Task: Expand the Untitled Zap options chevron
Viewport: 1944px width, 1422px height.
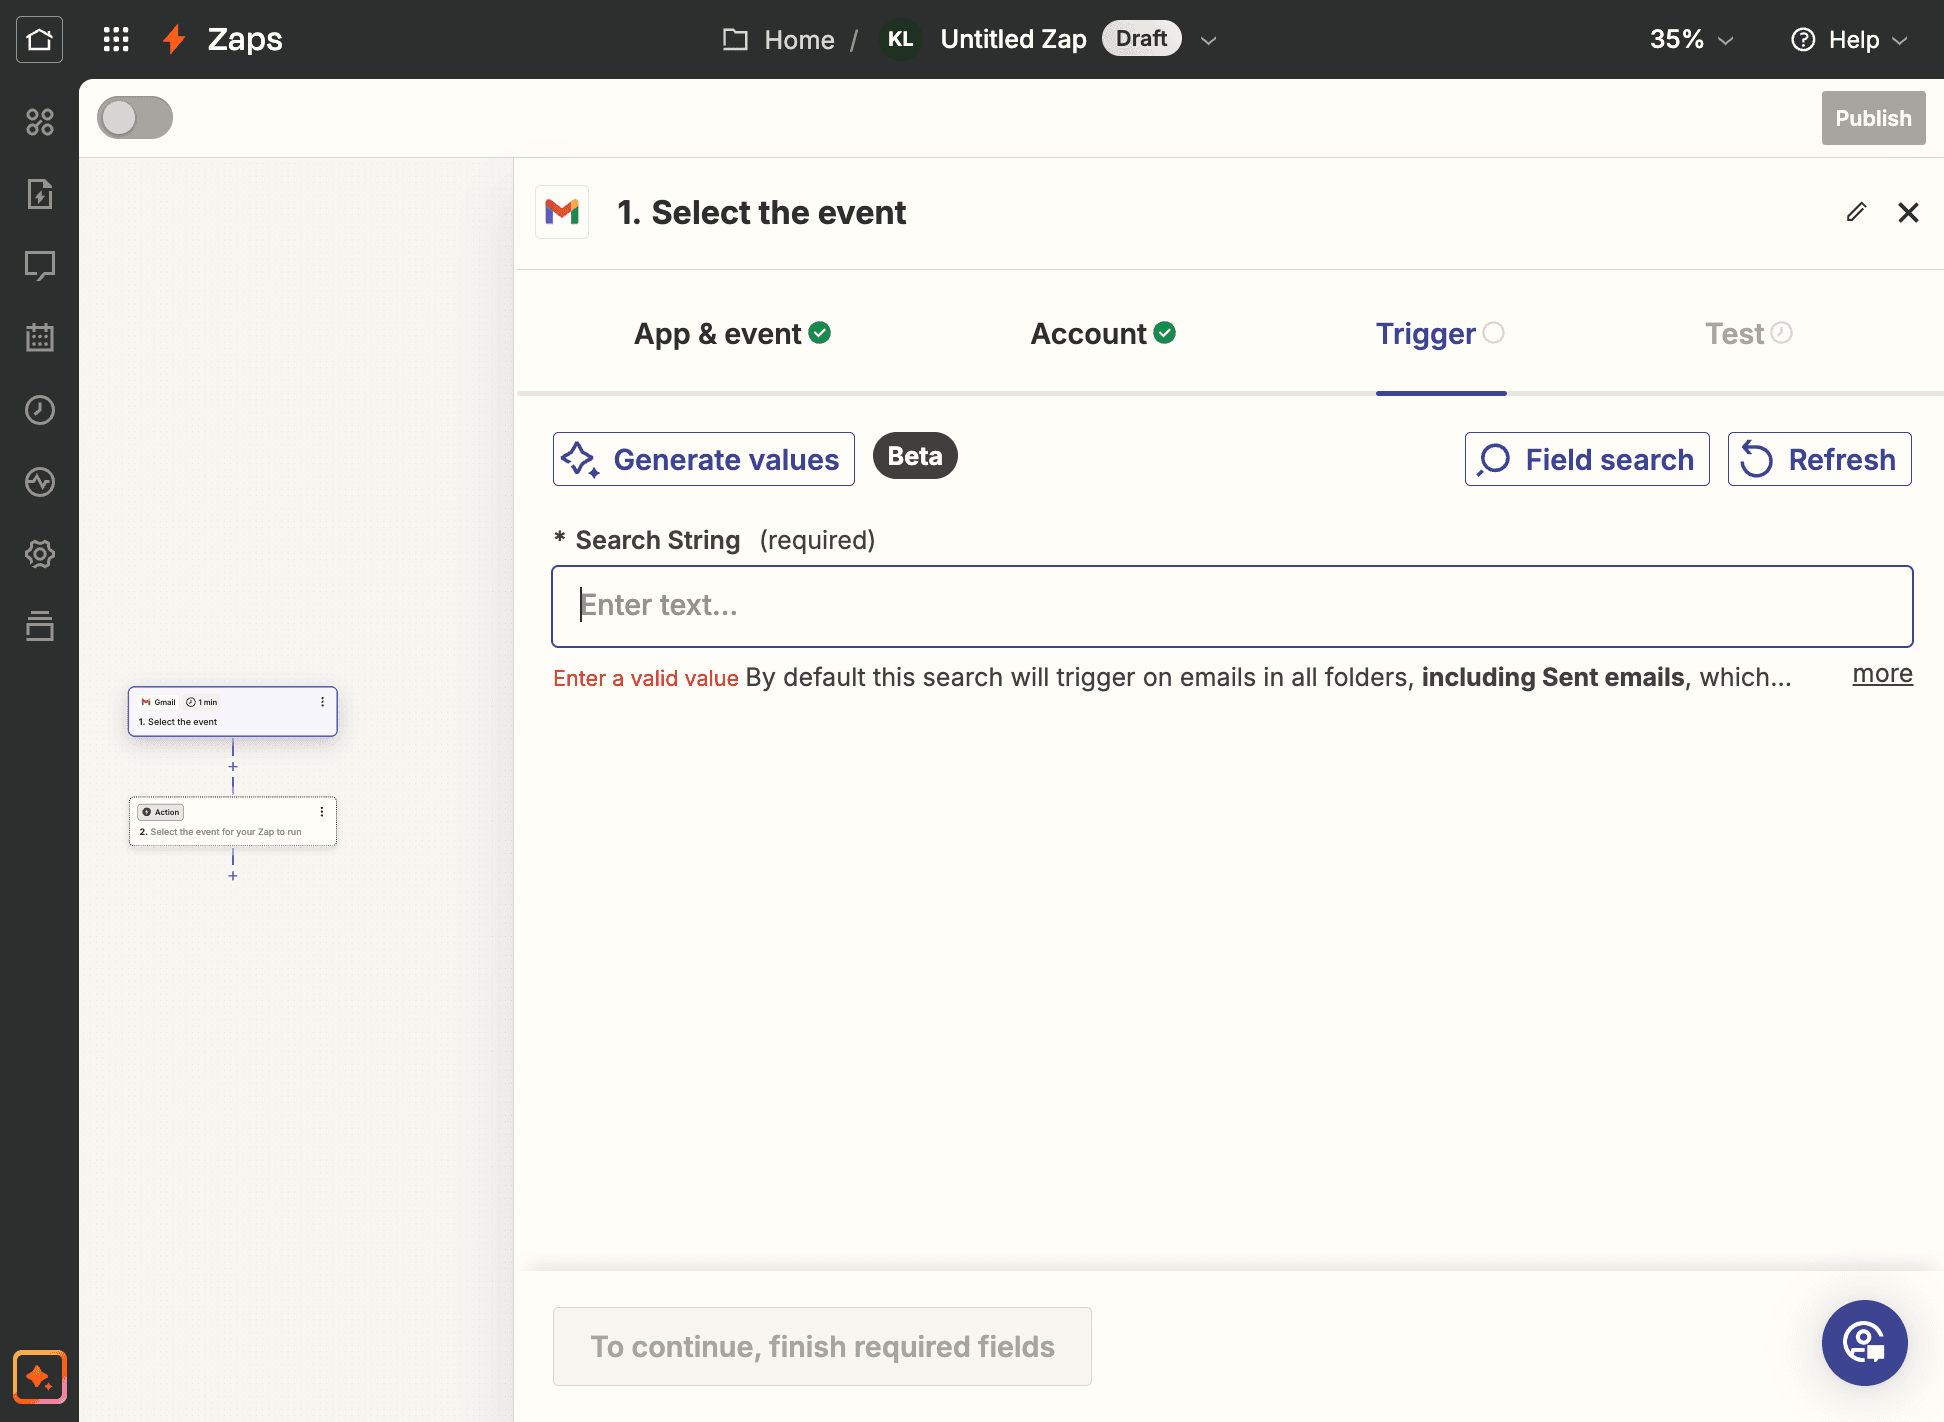Action: point(1208,41)
